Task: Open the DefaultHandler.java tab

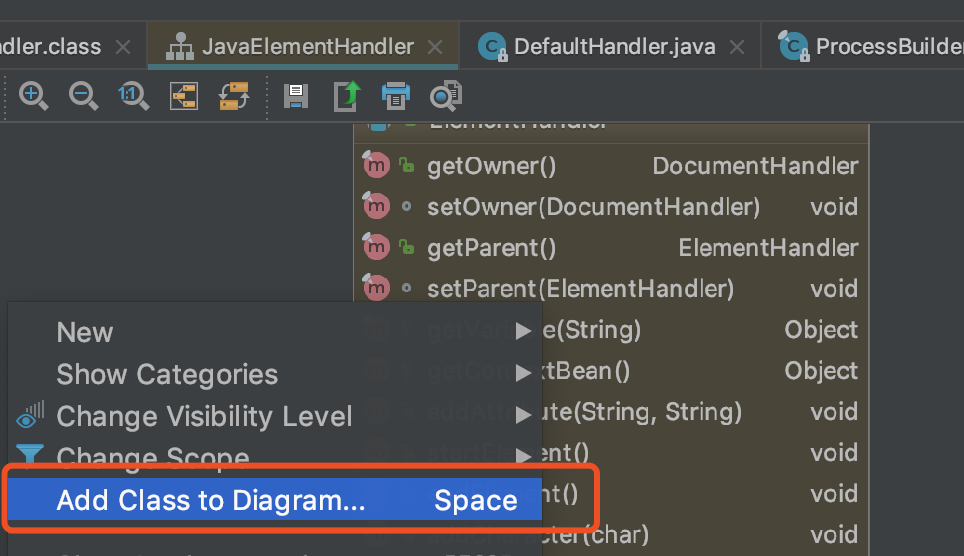Action: coord(614,47)
